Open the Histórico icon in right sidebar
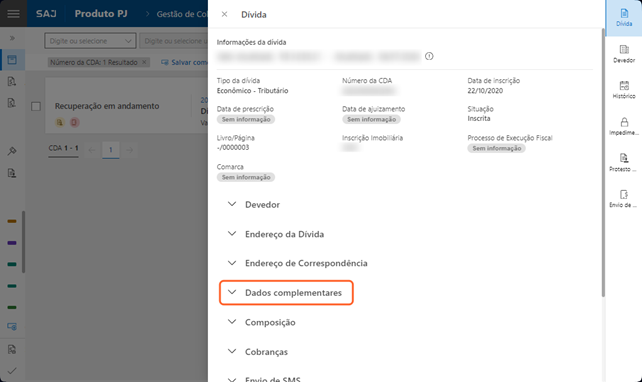642x382 pixels. click(x=624, y=90)
